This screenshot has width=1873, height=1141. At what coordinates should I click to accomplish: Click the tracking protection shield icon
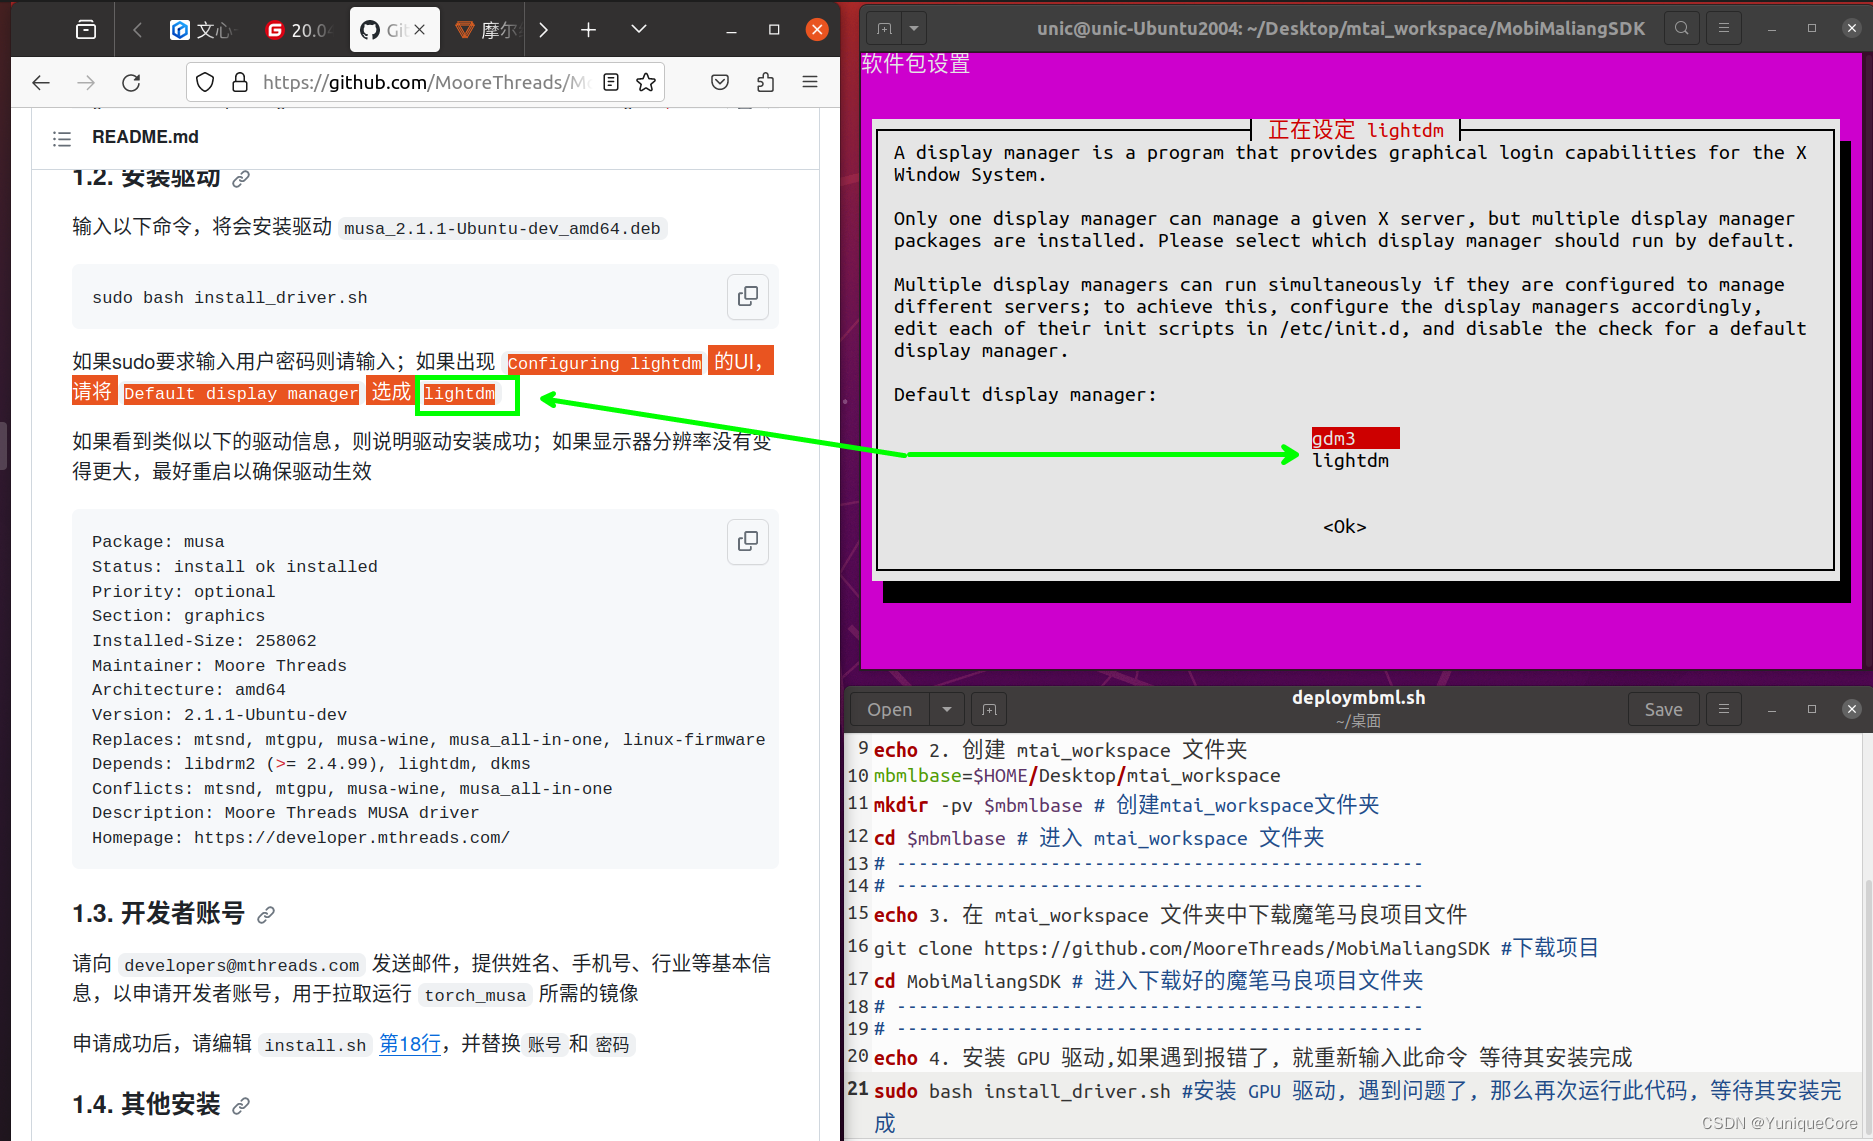(205, 83)
